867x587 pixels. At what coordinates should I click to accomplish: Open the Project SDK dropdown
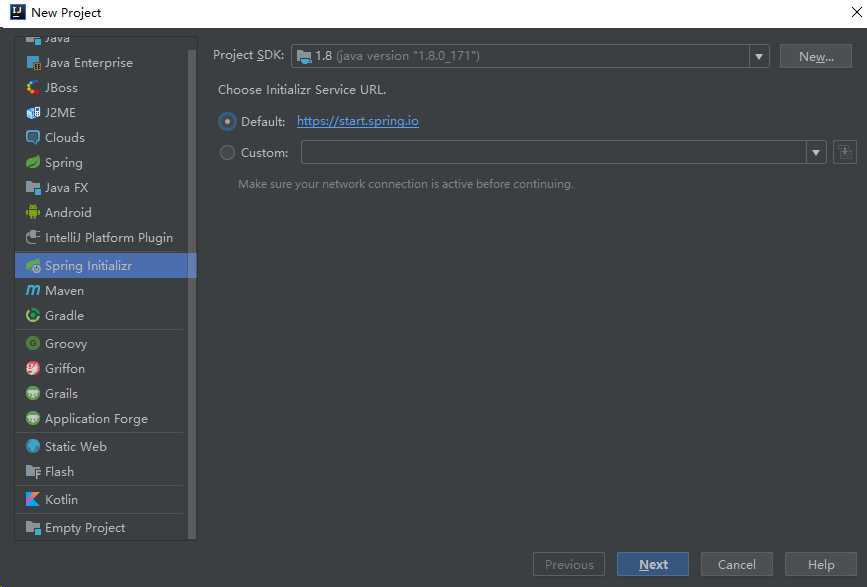coord(758,56)
